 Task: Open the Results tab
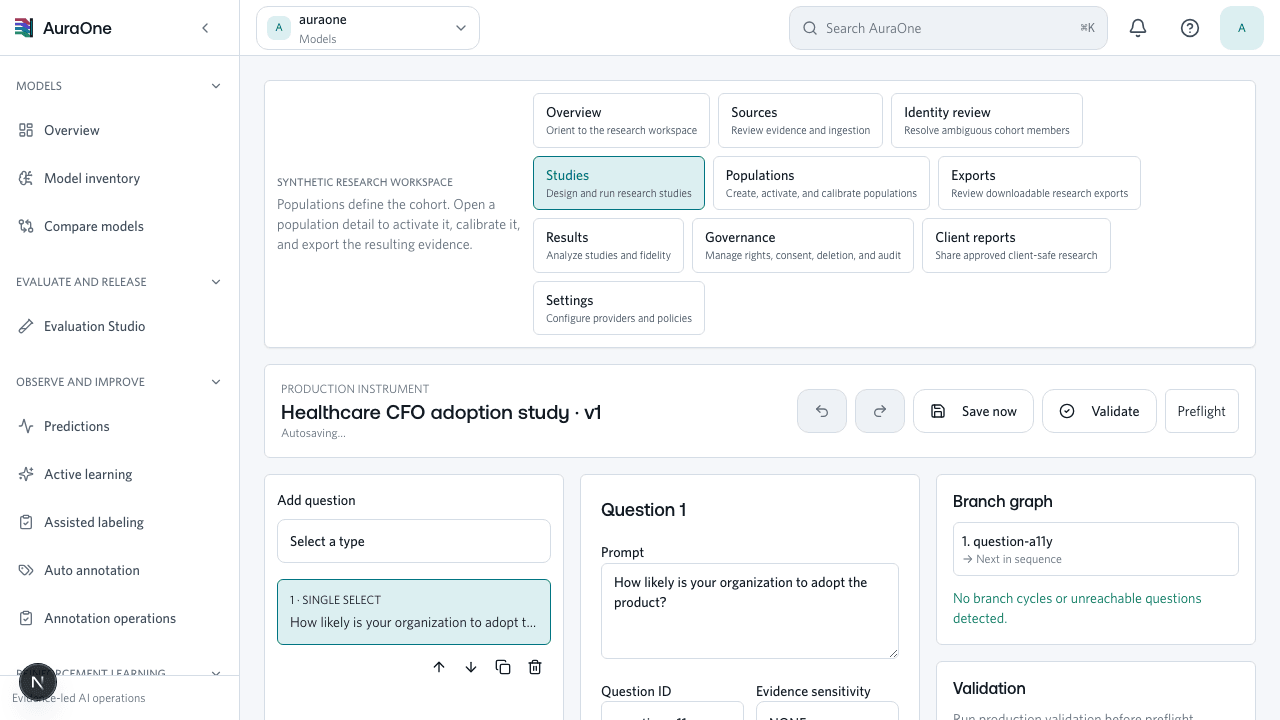[x=608, y=245]
